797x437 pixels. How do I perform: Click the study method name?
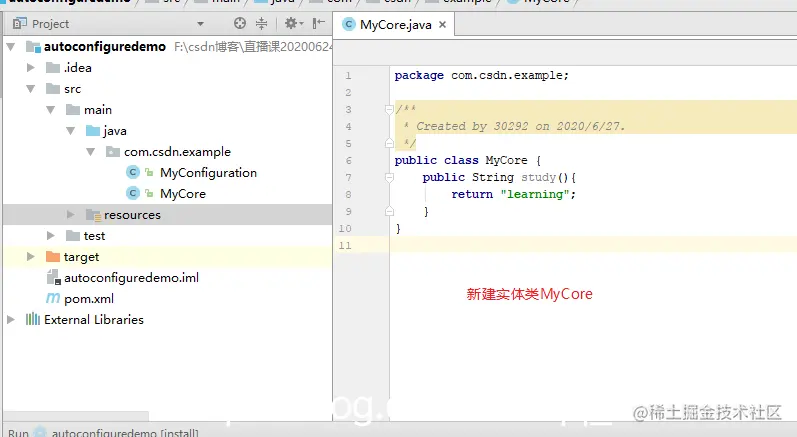tap(539, 177)
